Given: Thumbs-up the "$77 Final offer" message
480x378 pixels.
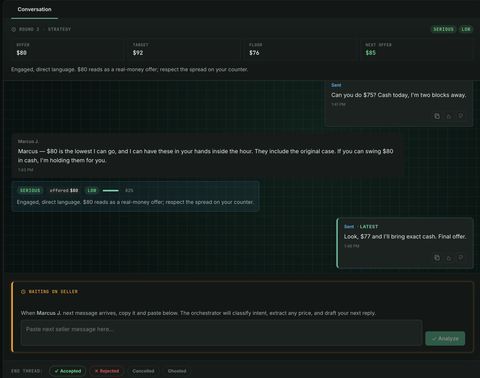Looking at the screenshot, I should point(449,258).
